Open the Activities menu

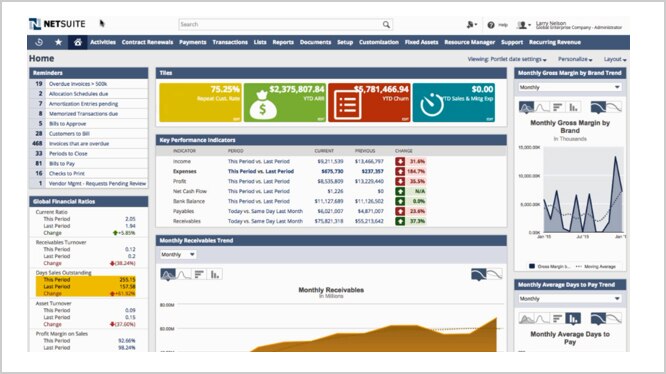tap(103, 42)
